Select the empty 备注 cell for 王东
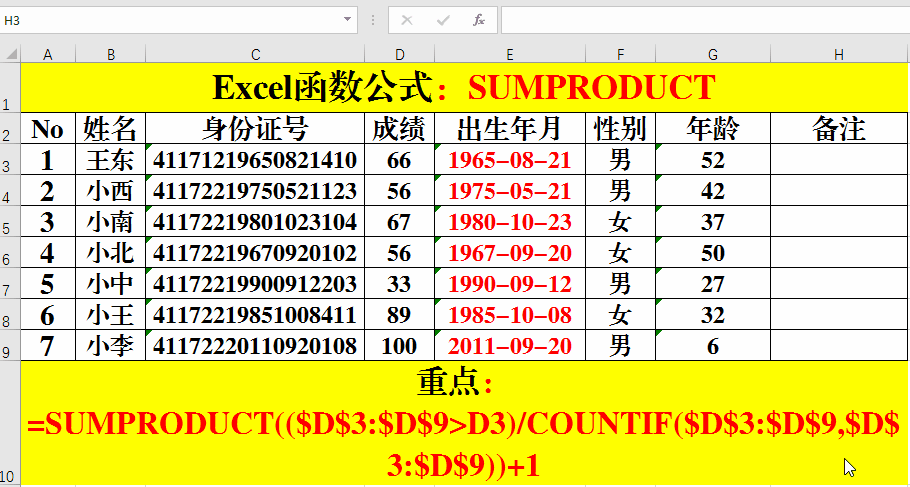Image resolution: width=910 pixels, height=487 pixels. [x=839, y=159]
